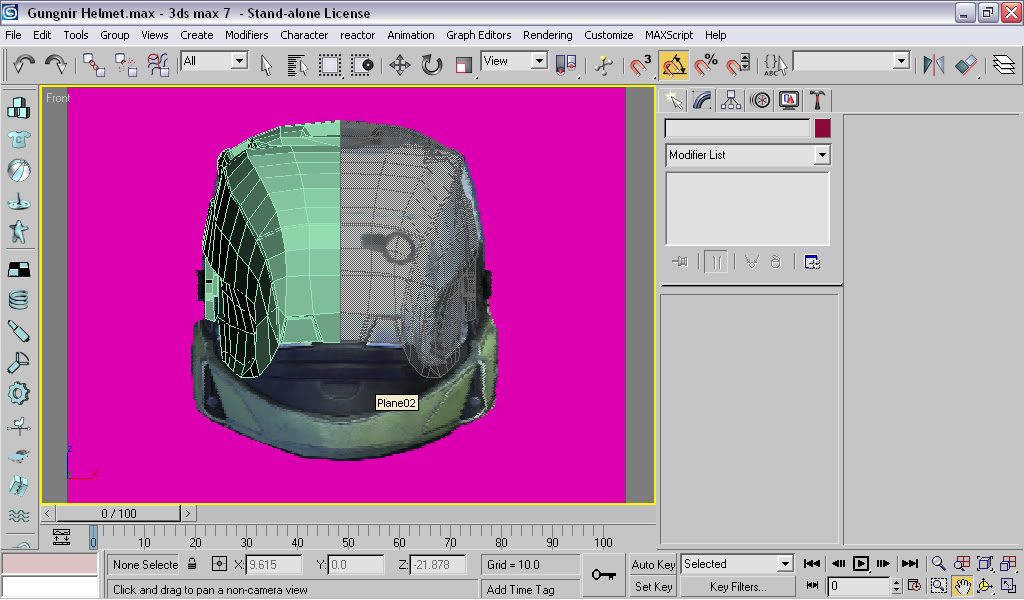Switch to the Utilities hammer tab
The height and width of the screenshot is (600, 1024).
point(817,100)
